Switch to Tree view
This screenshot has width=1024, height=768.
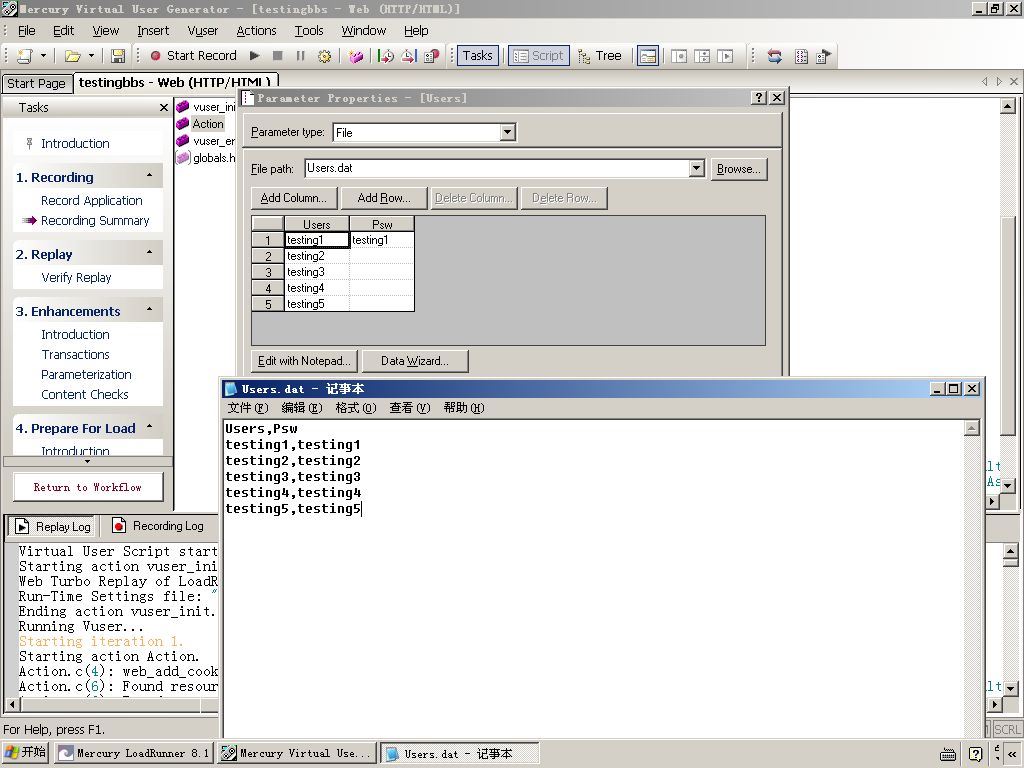(x=600, y=56)
